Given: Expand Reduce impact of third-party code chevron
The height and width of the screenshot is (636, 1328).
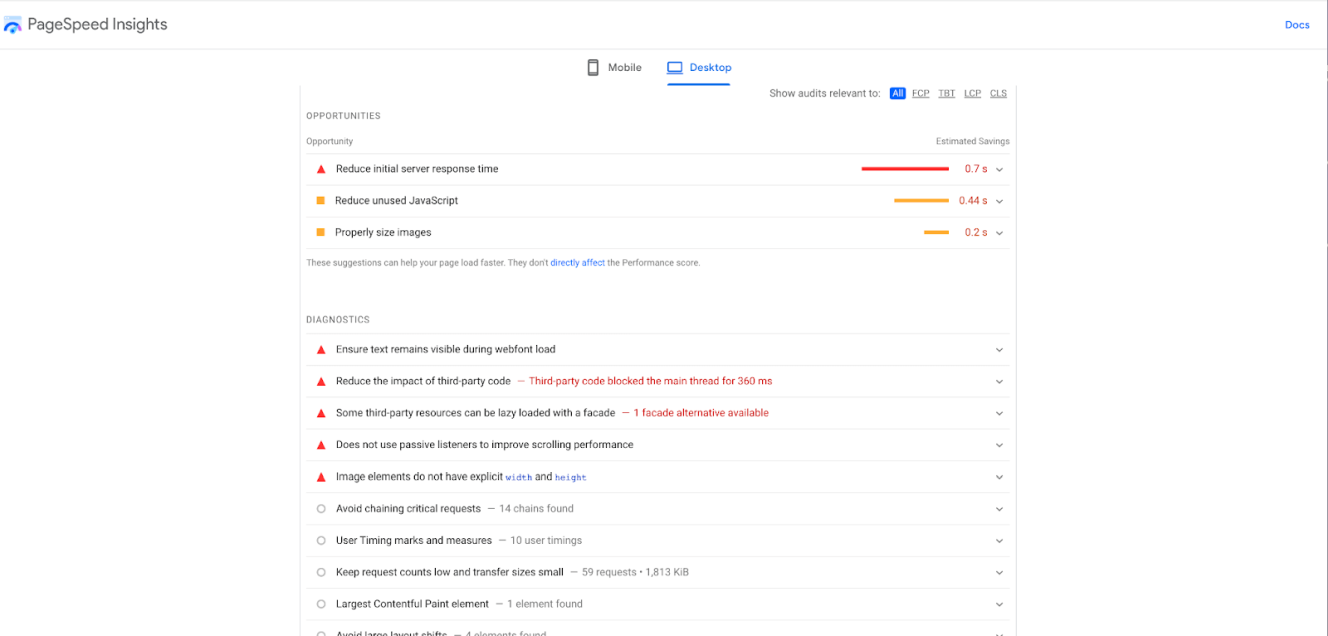Looking at the screenshot, I should (x=999, y=382).
